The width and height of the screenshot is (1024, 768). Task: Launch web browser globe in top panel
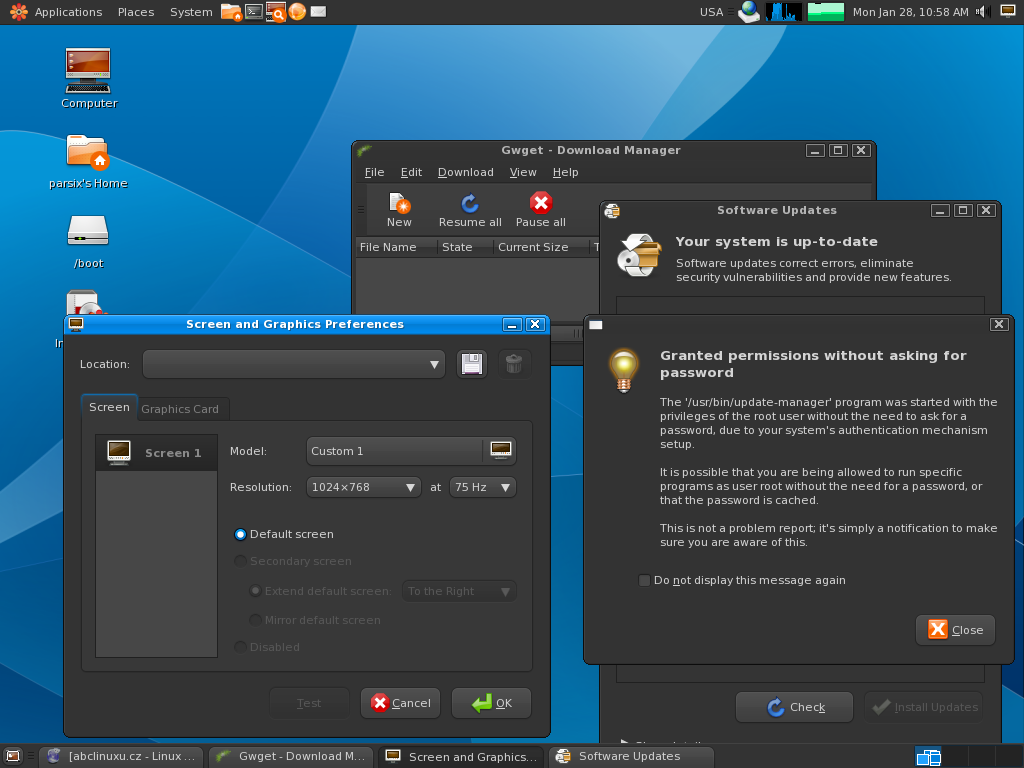coord(297,11)
